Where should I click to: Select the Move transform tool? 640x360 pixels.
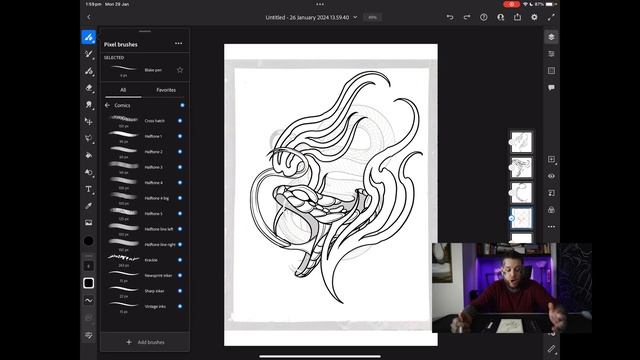89,121
